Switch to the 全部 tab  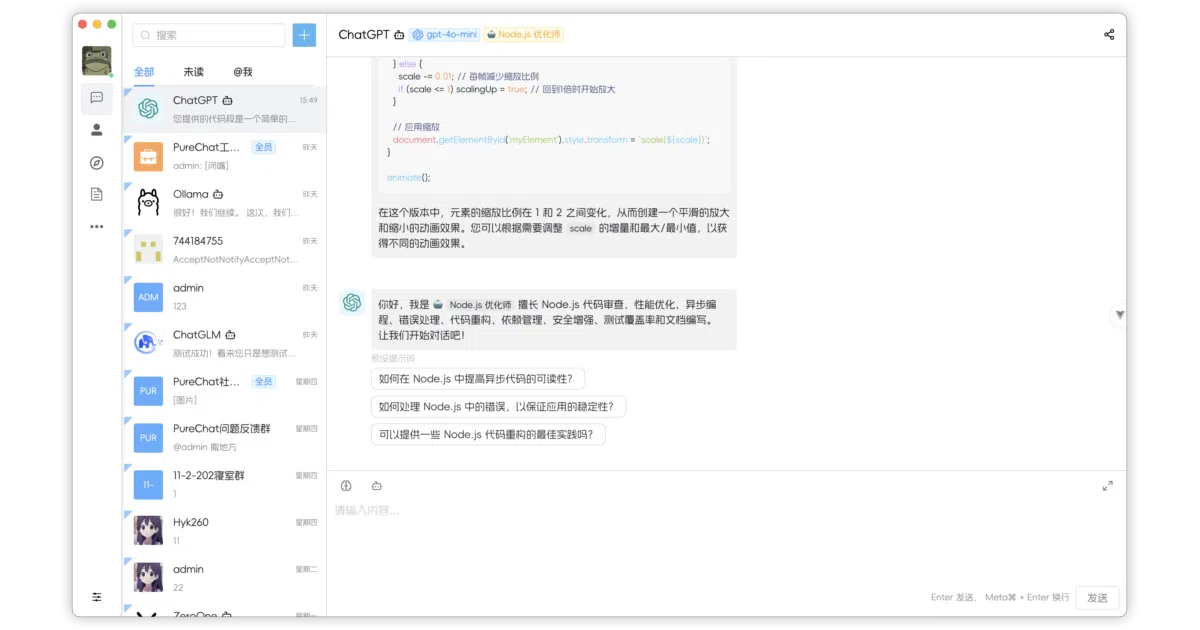point(144,72)
